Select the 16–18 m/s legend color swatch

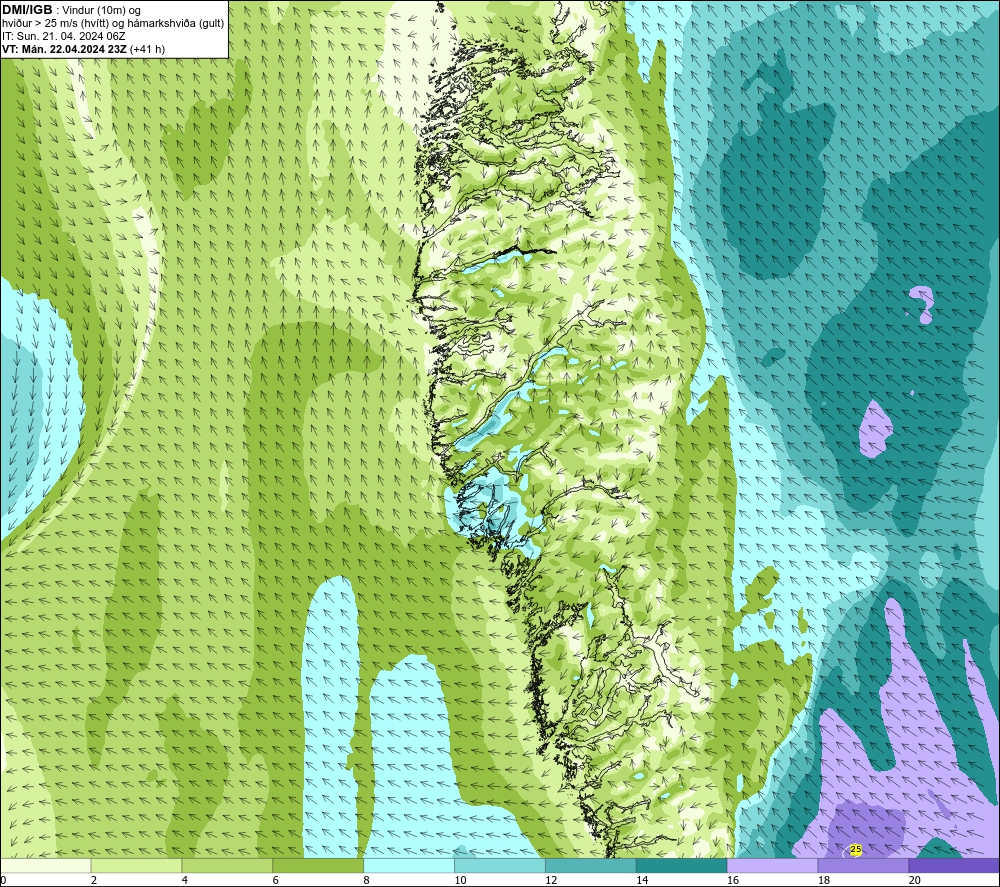772,866
